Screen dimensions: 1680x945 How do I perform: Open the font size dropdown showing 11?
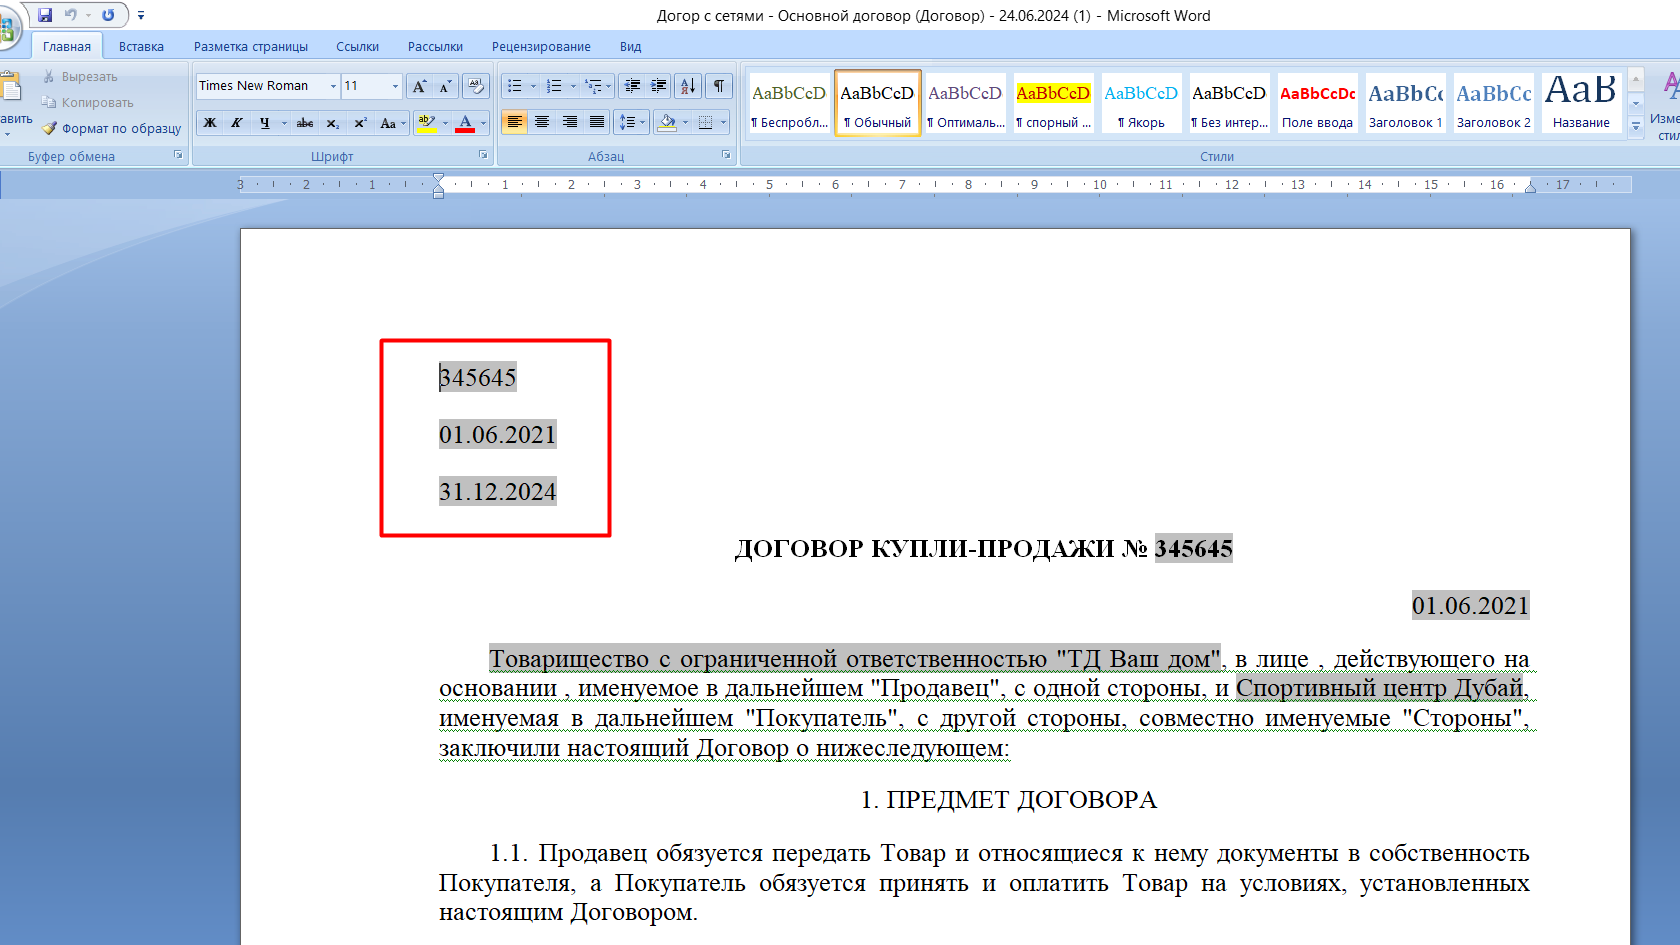tap(395, 86)
